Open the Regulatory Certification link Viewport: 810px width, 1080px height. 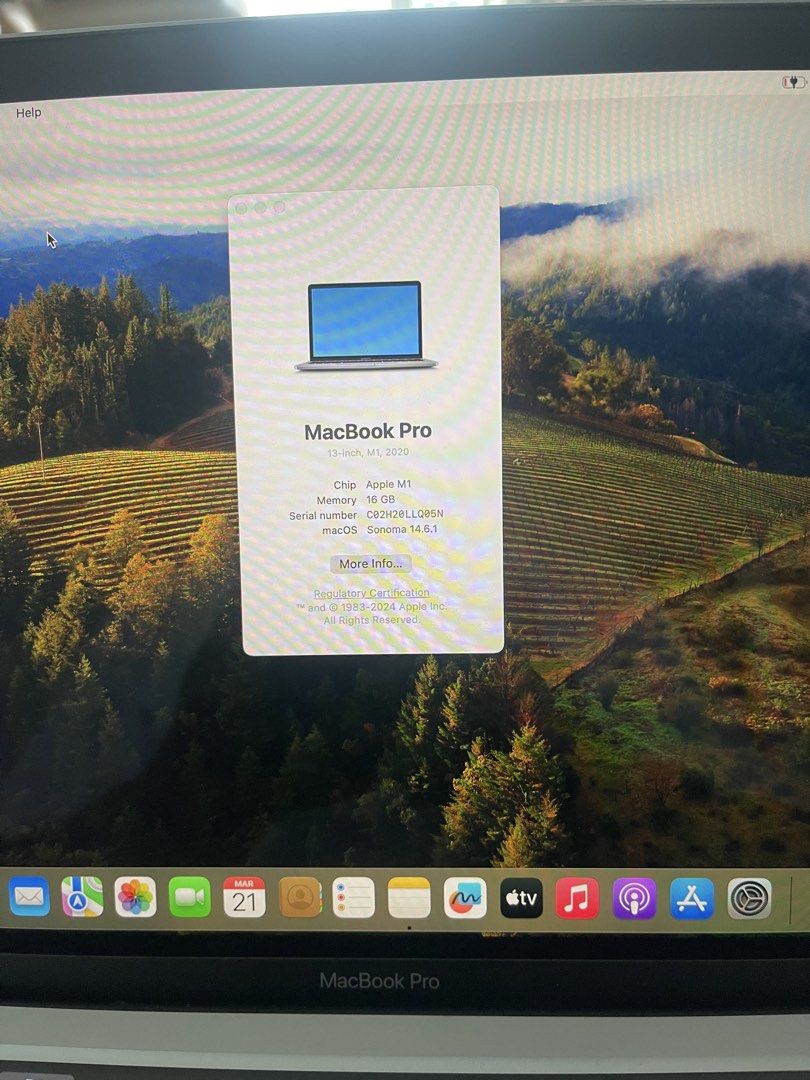coord(371,592)
